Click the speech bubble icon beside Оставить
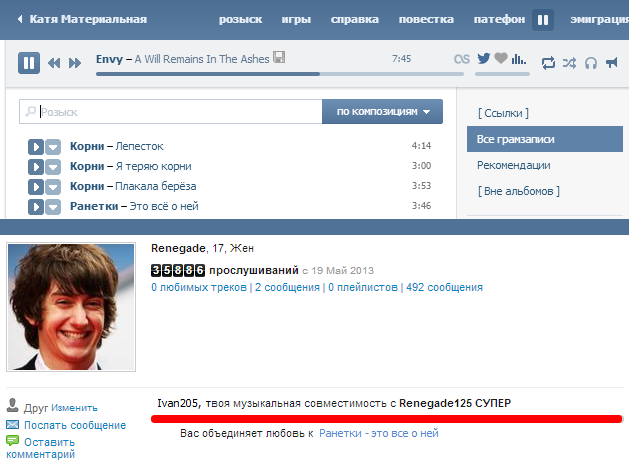The height and width of the screenshot is (465, 629). click(x=12, y=441)
